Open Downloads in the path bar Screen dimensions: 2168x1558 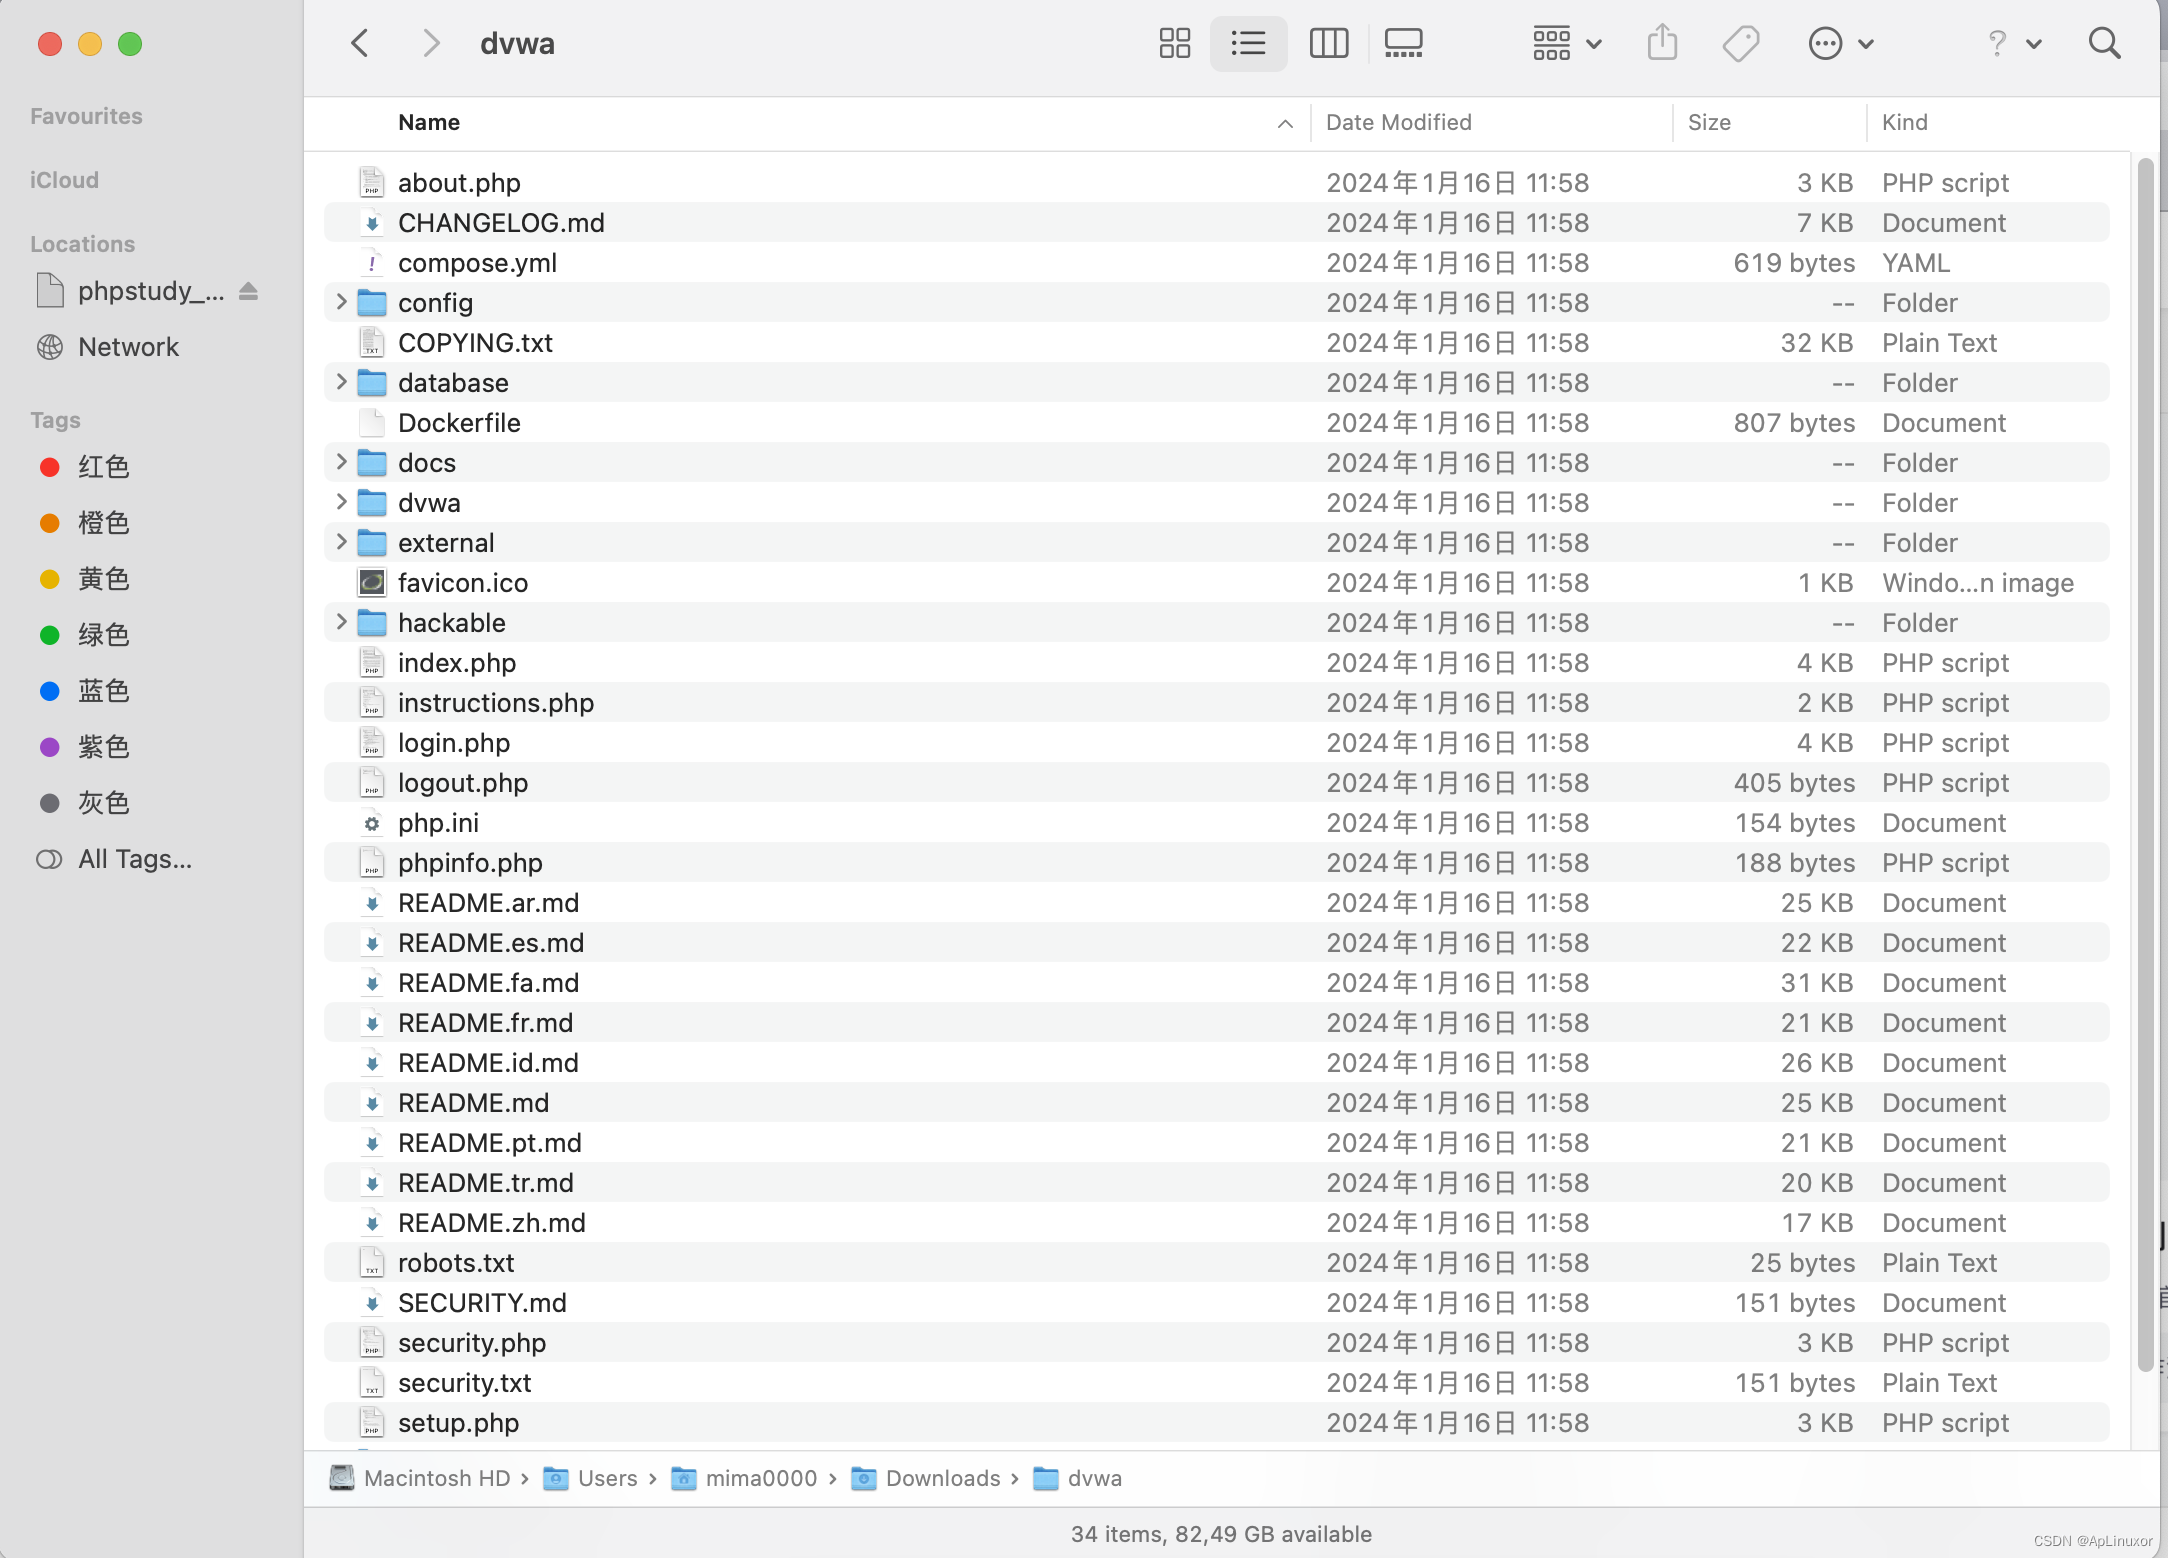(x=942, y=1478)
